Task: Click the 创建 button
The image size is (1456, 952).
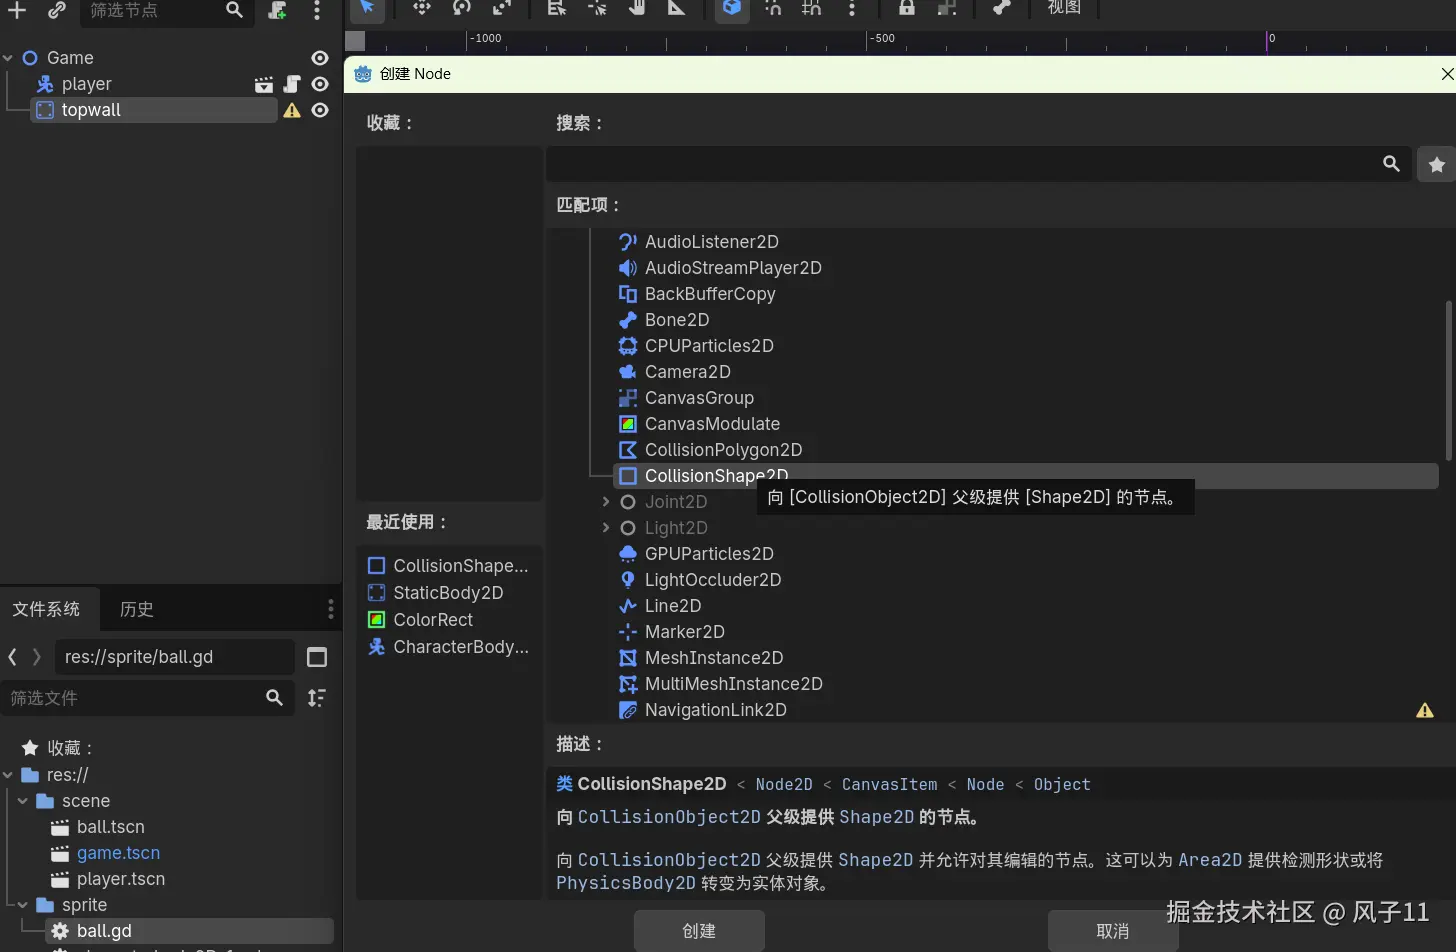Action: coord(699,931)
